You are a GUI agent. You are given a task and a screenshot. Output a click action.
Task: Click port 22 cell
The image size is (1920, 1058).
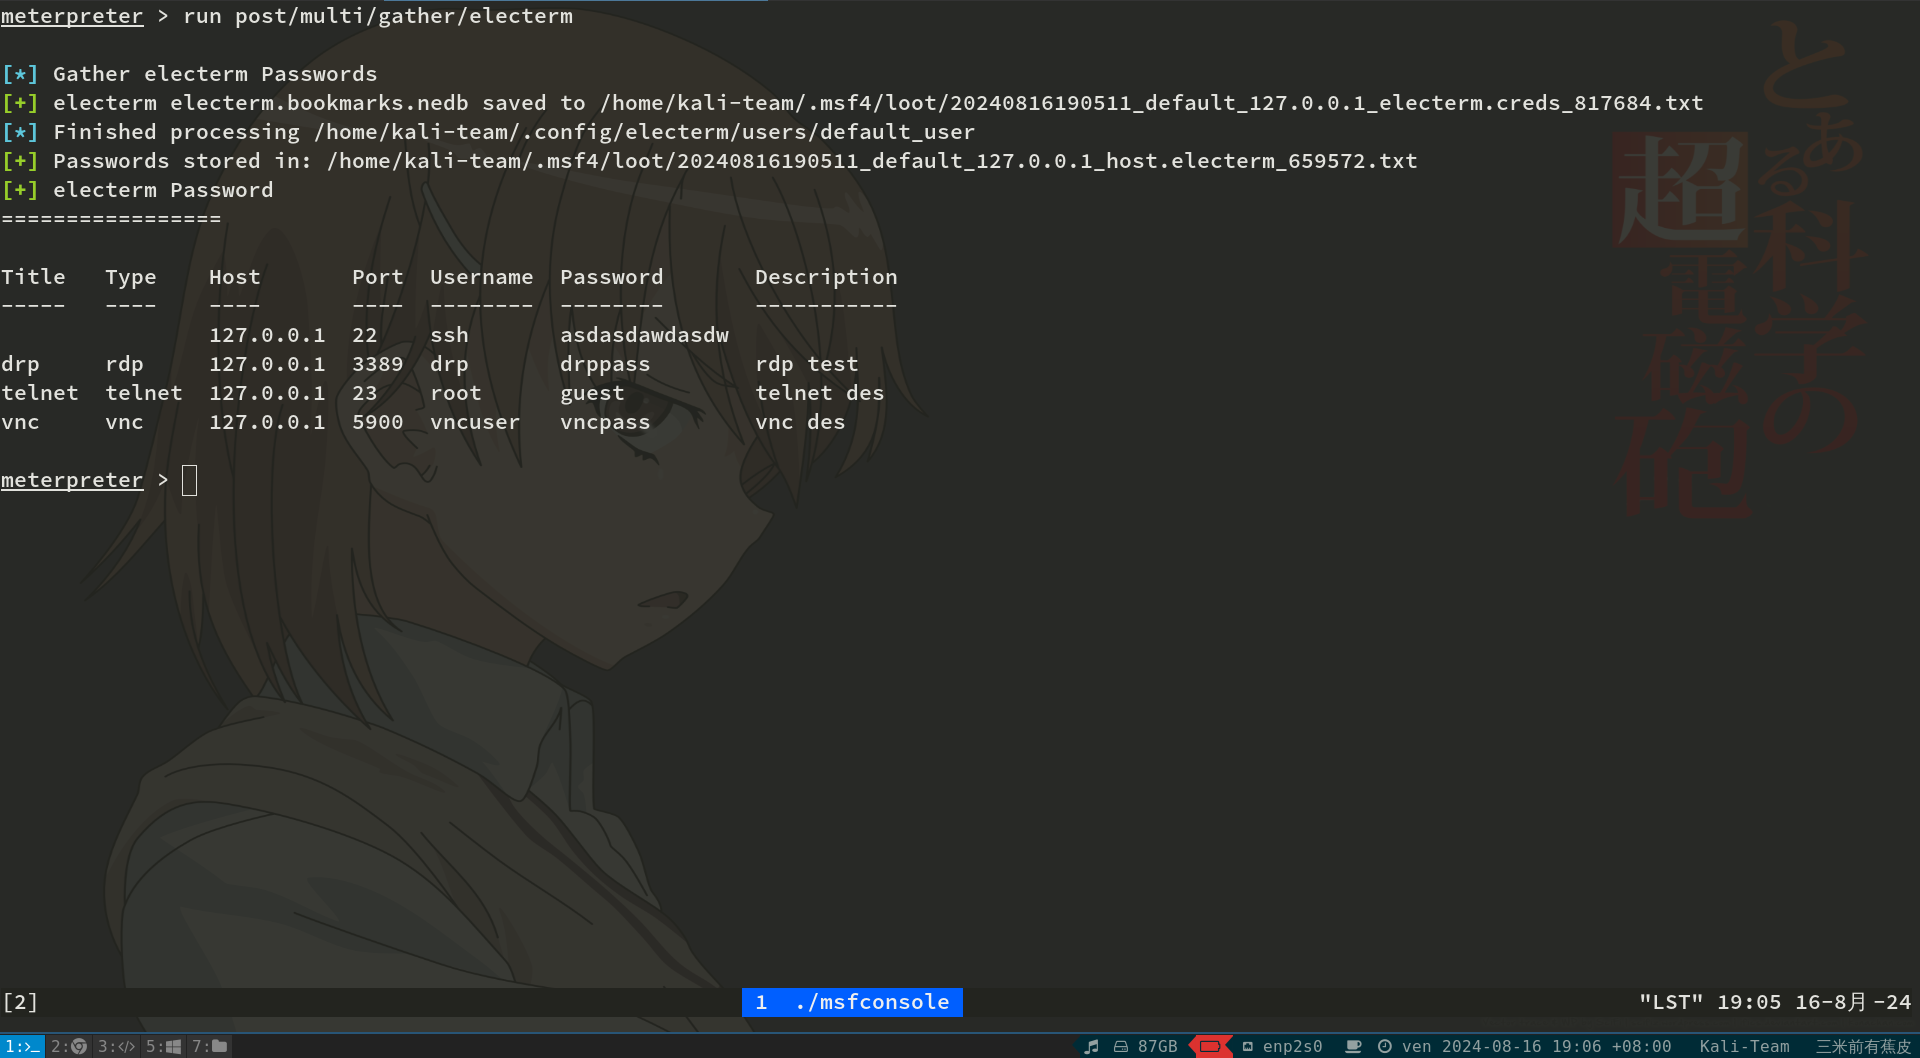[x=365, y=335]
